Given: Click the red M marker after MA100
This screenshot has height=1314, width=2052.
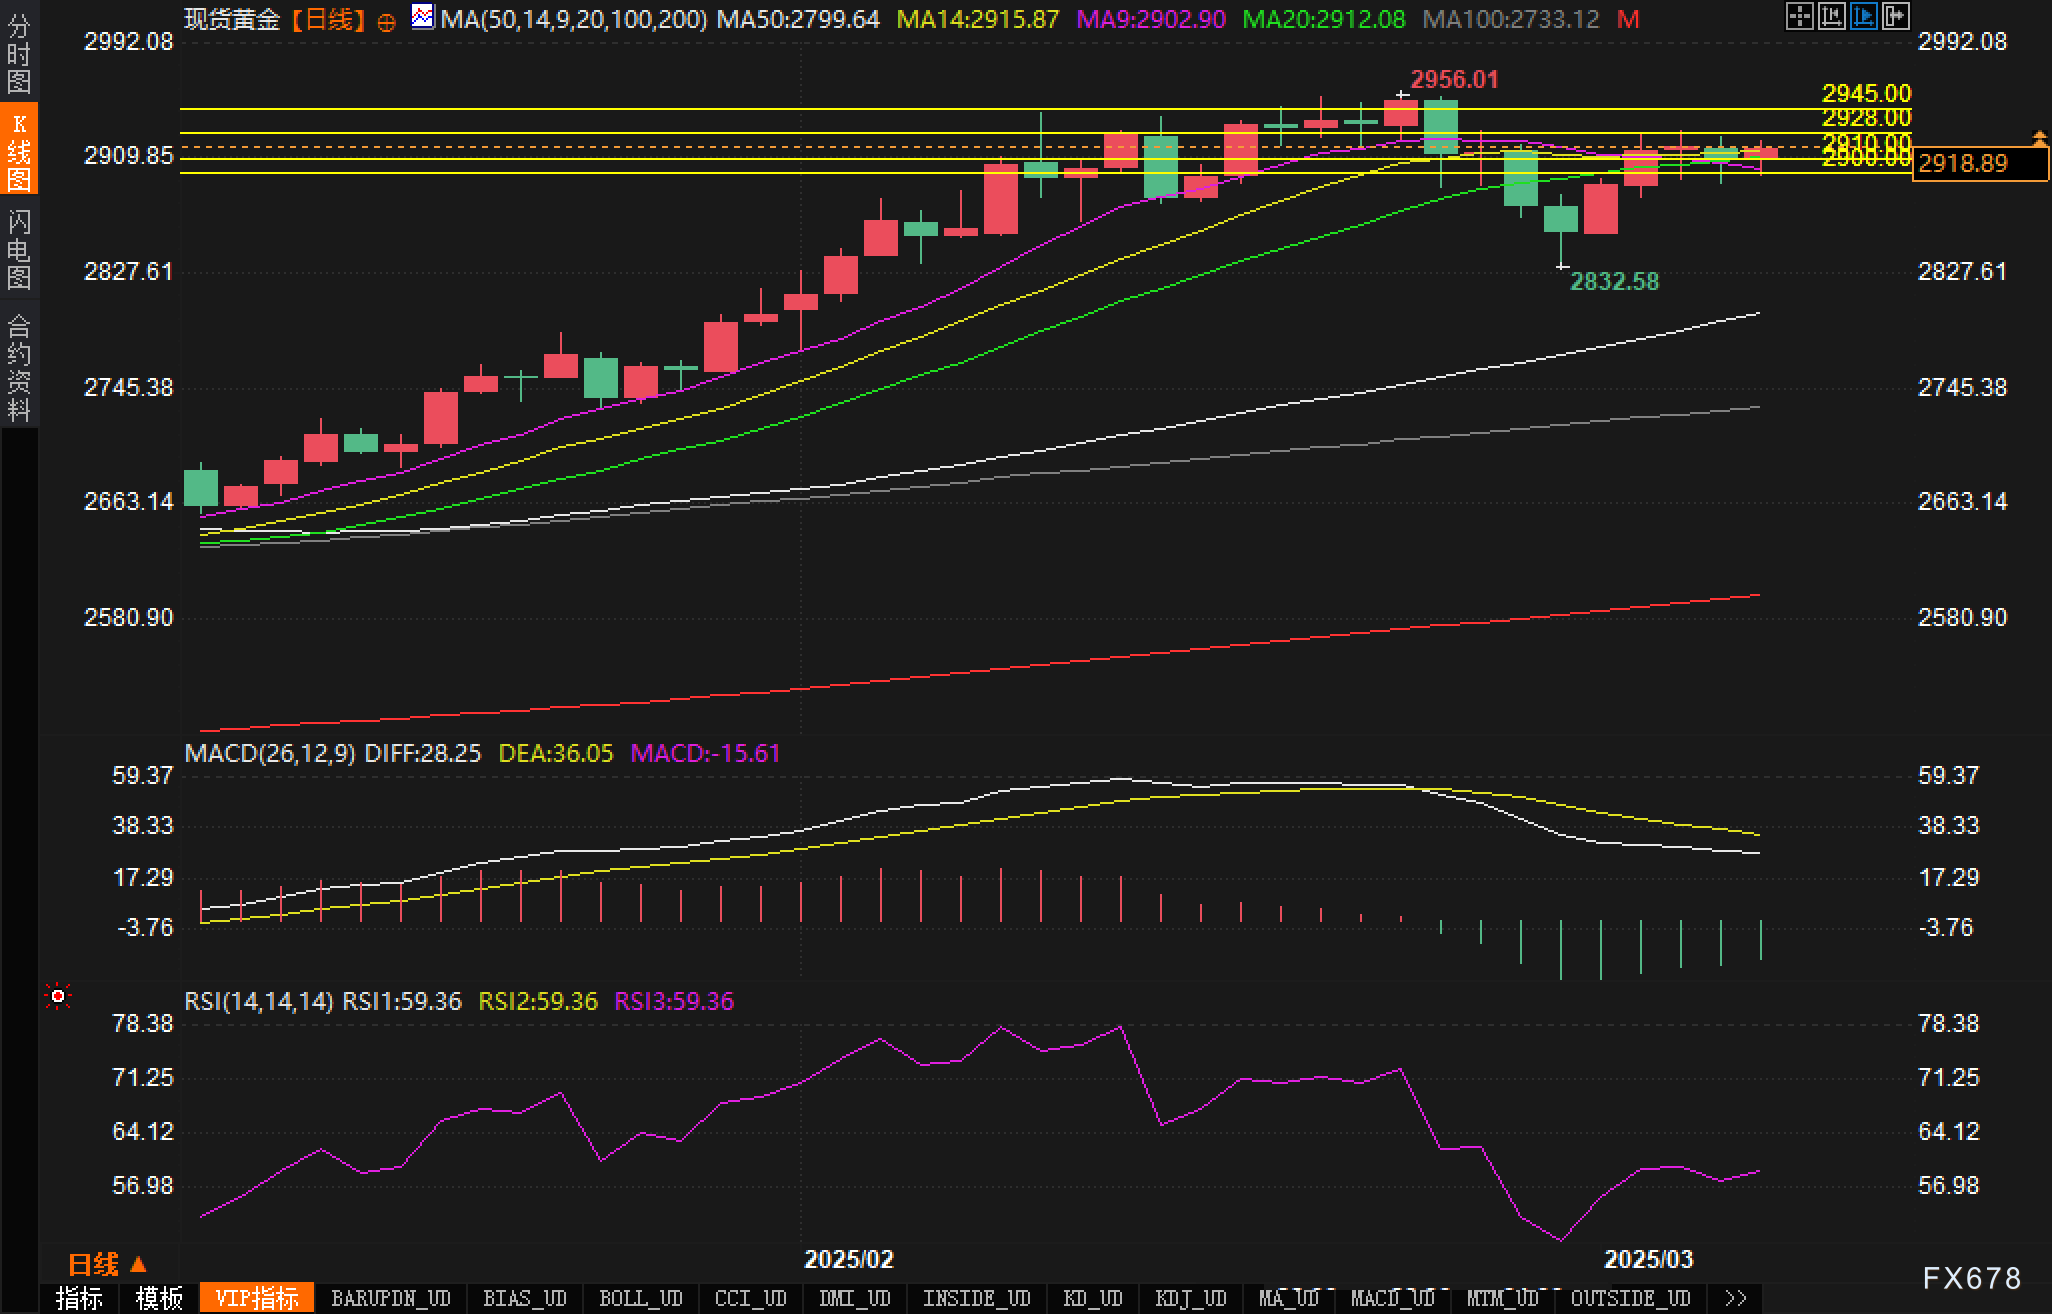Looking at the screenshot, I should click(1628, 20).
